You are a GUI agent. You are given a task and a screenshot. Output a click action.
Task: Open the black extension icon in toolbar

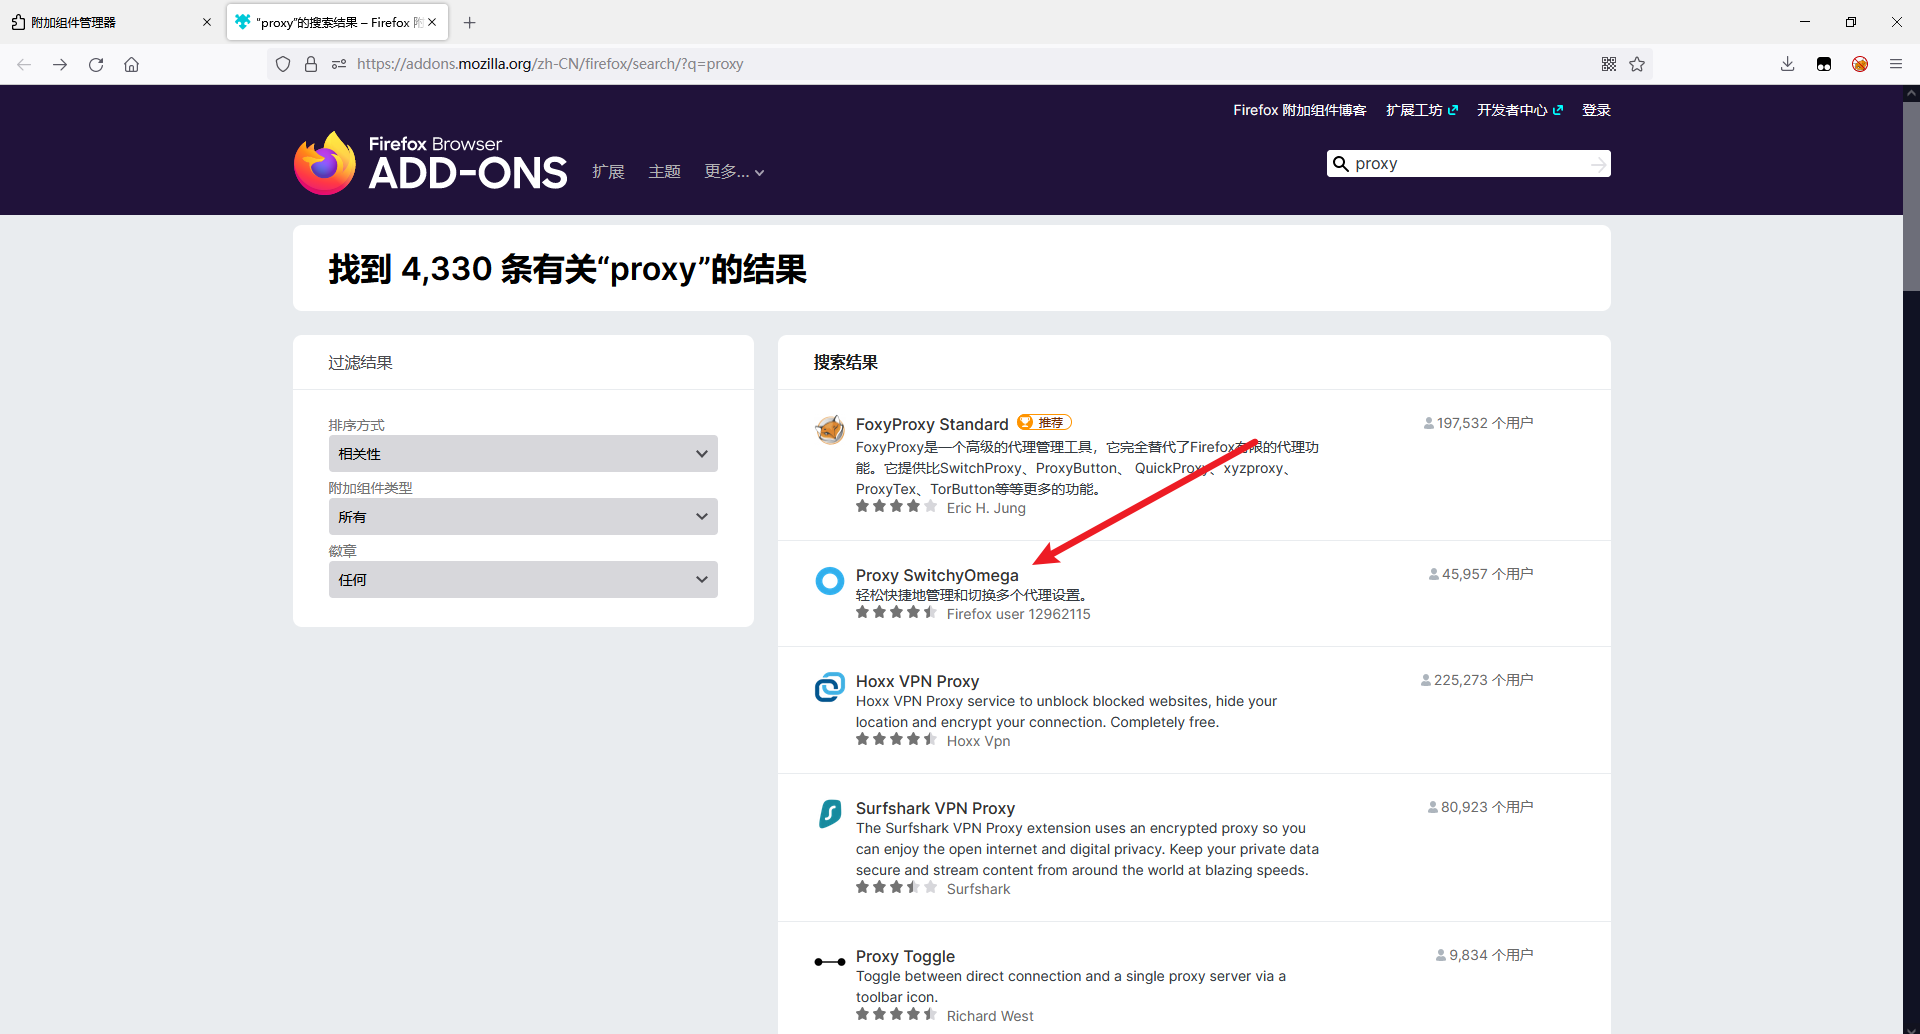tap(1824, 64)
